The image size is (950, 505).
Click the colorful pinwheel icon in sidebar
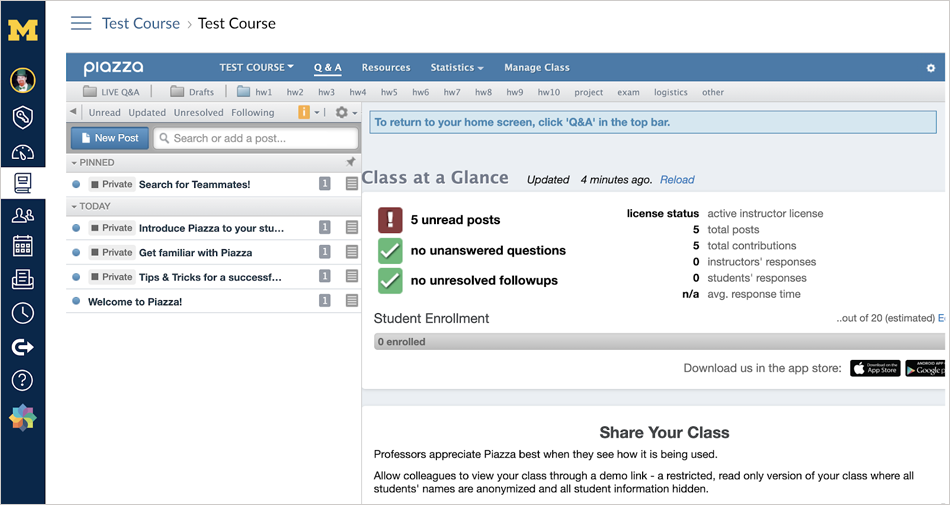pyautogui.click(x=22, y=418)
